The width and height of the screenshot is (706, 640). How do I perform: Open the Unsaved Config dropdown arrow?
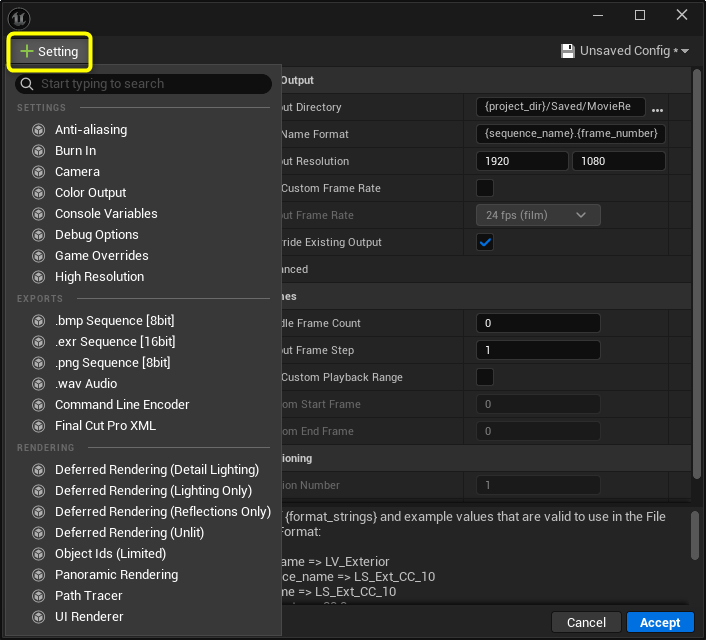[x=685, y=51]
